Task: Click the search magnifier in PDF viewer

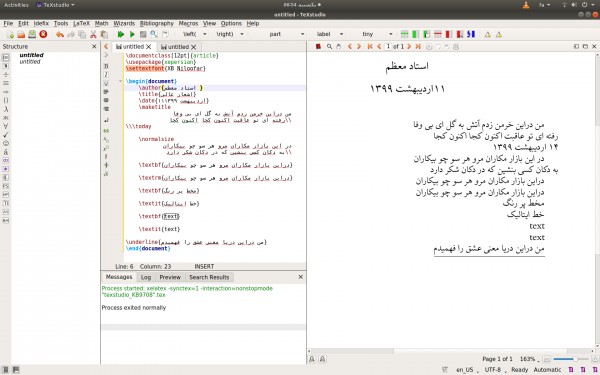Action: [329, 47]
